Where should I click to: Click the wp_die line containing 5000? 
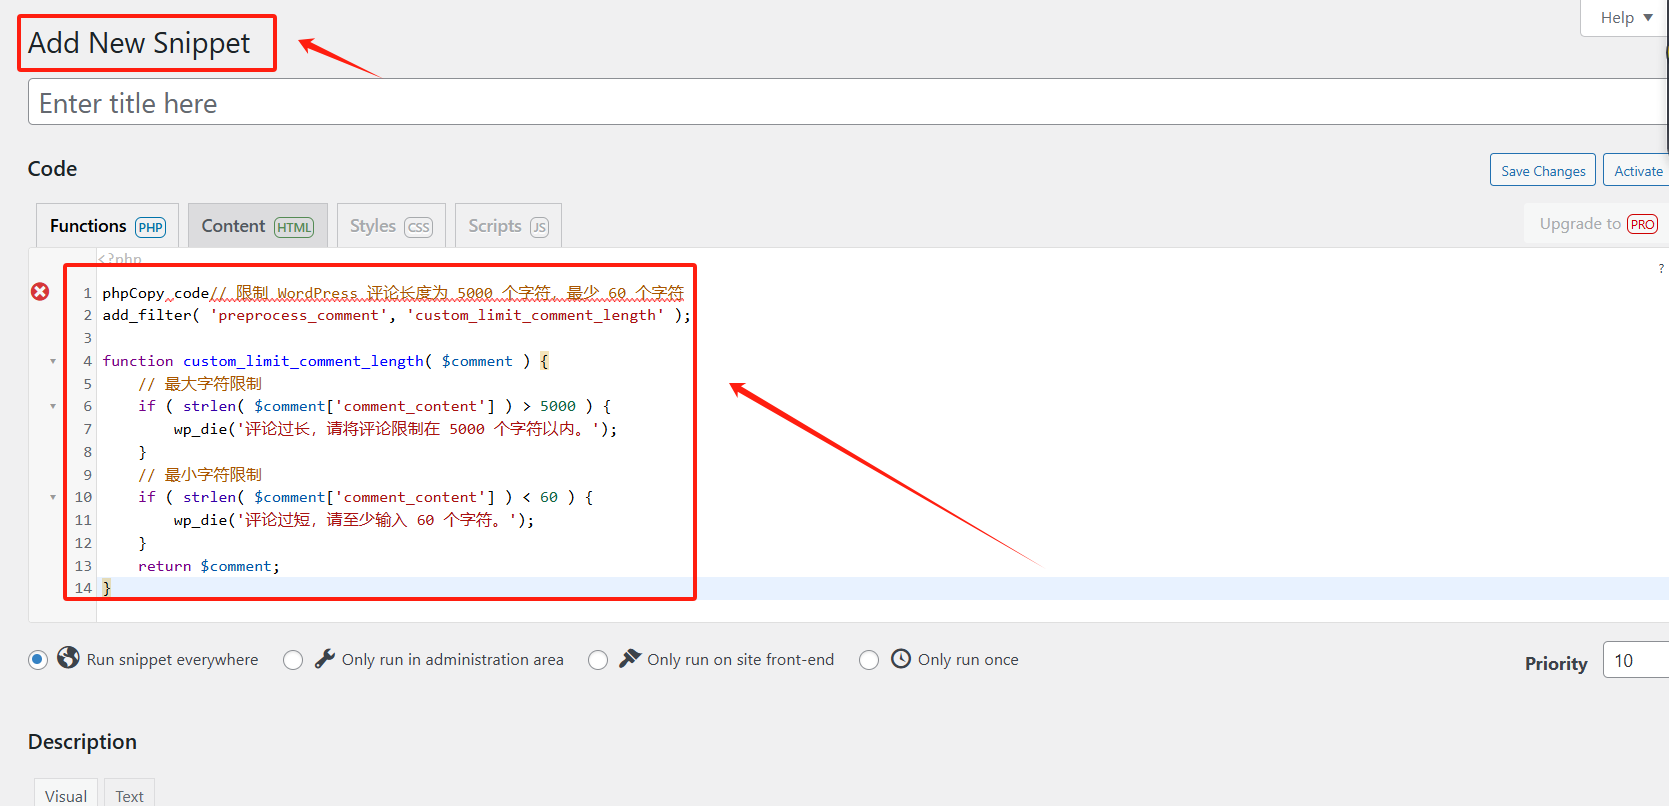click(395, 429)
